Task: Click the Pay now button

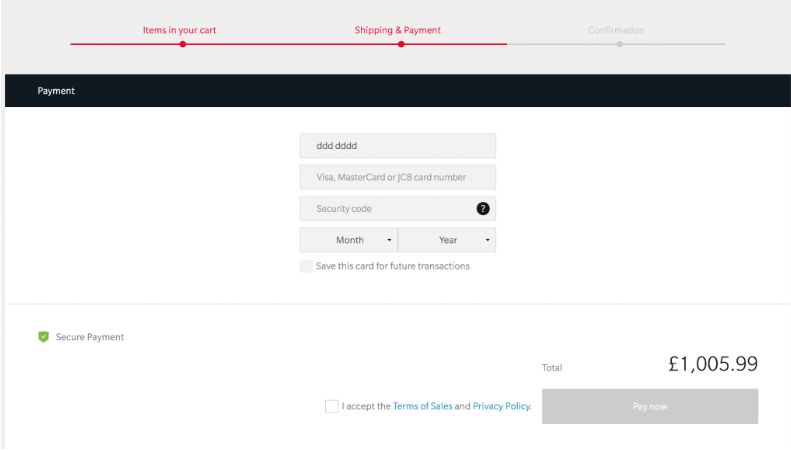Action: coord(650,406)
